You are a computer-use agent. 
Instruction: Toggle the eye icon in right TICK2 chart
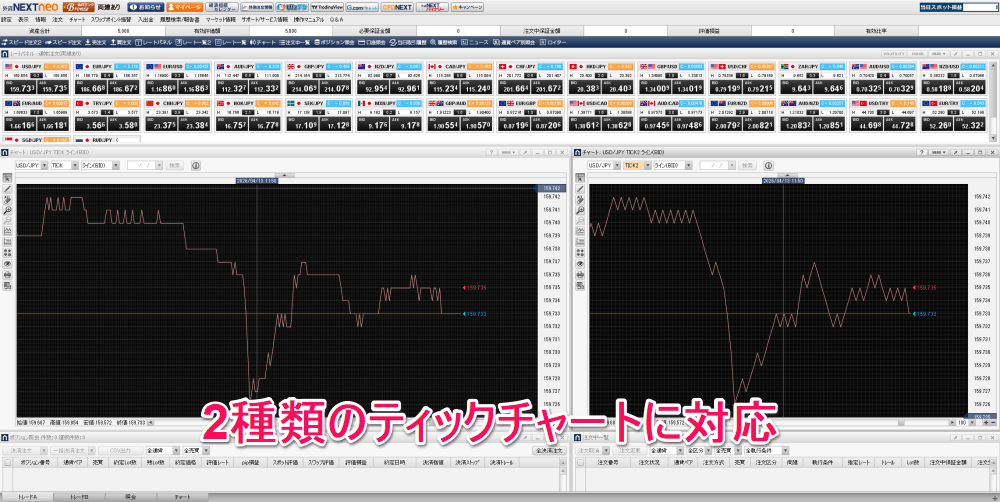pyautogui.click(x=580, y=263)
